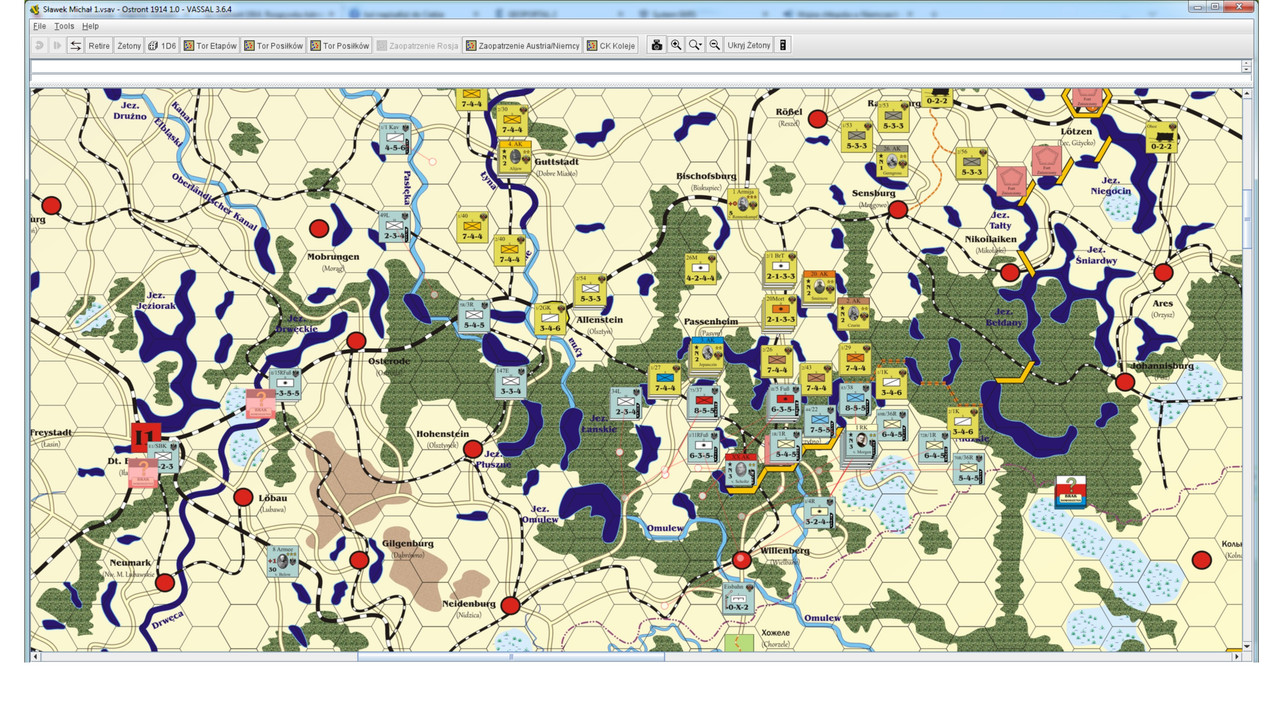Click the Żetony toolbar button
Screen dimensions: 1280x716
[x=129, y=46]
